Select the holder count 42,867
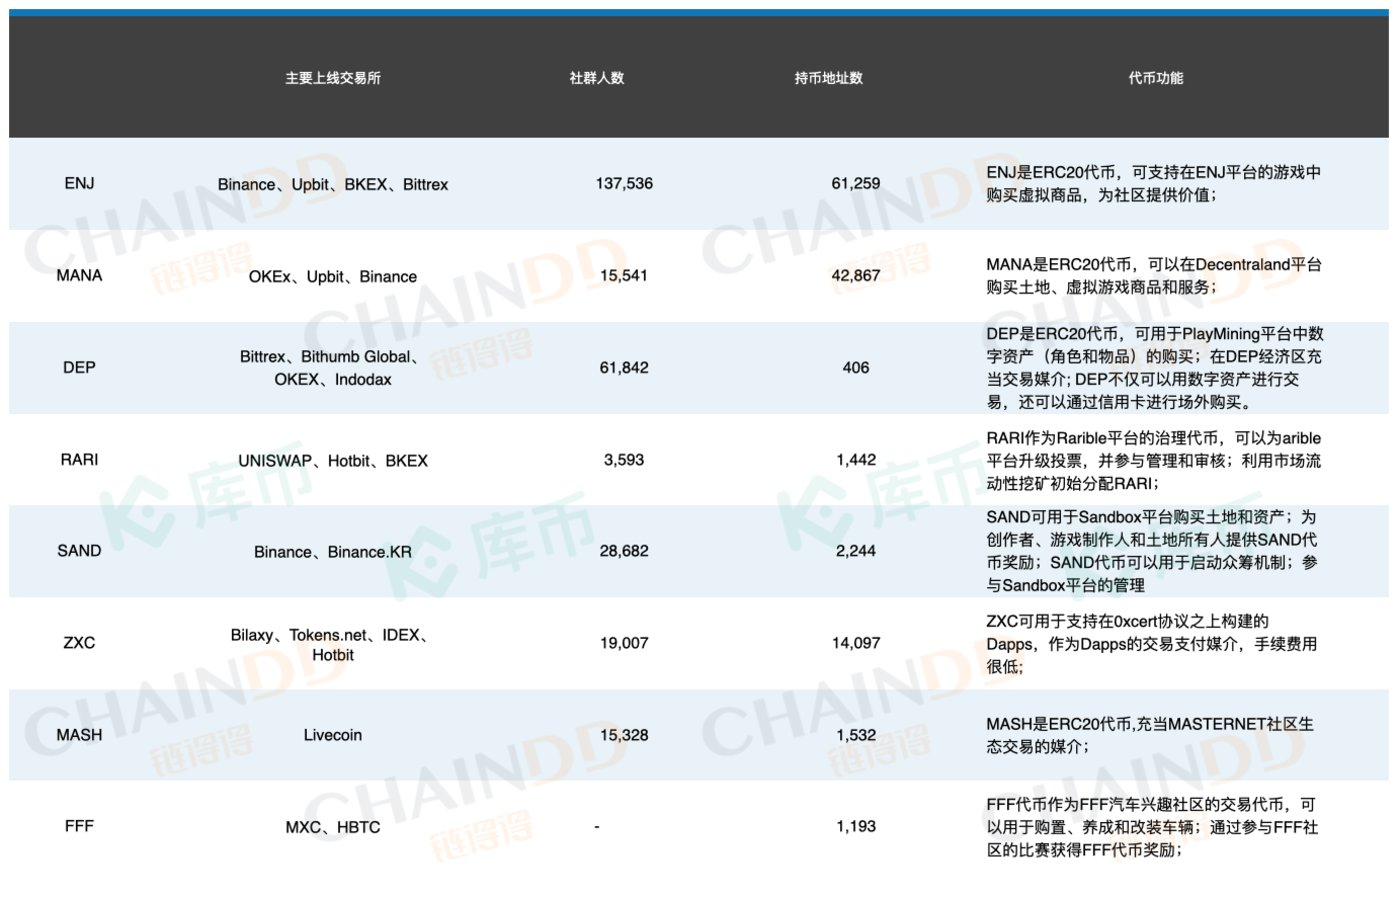Screen dimensions: 1399x899 [856, 276]
